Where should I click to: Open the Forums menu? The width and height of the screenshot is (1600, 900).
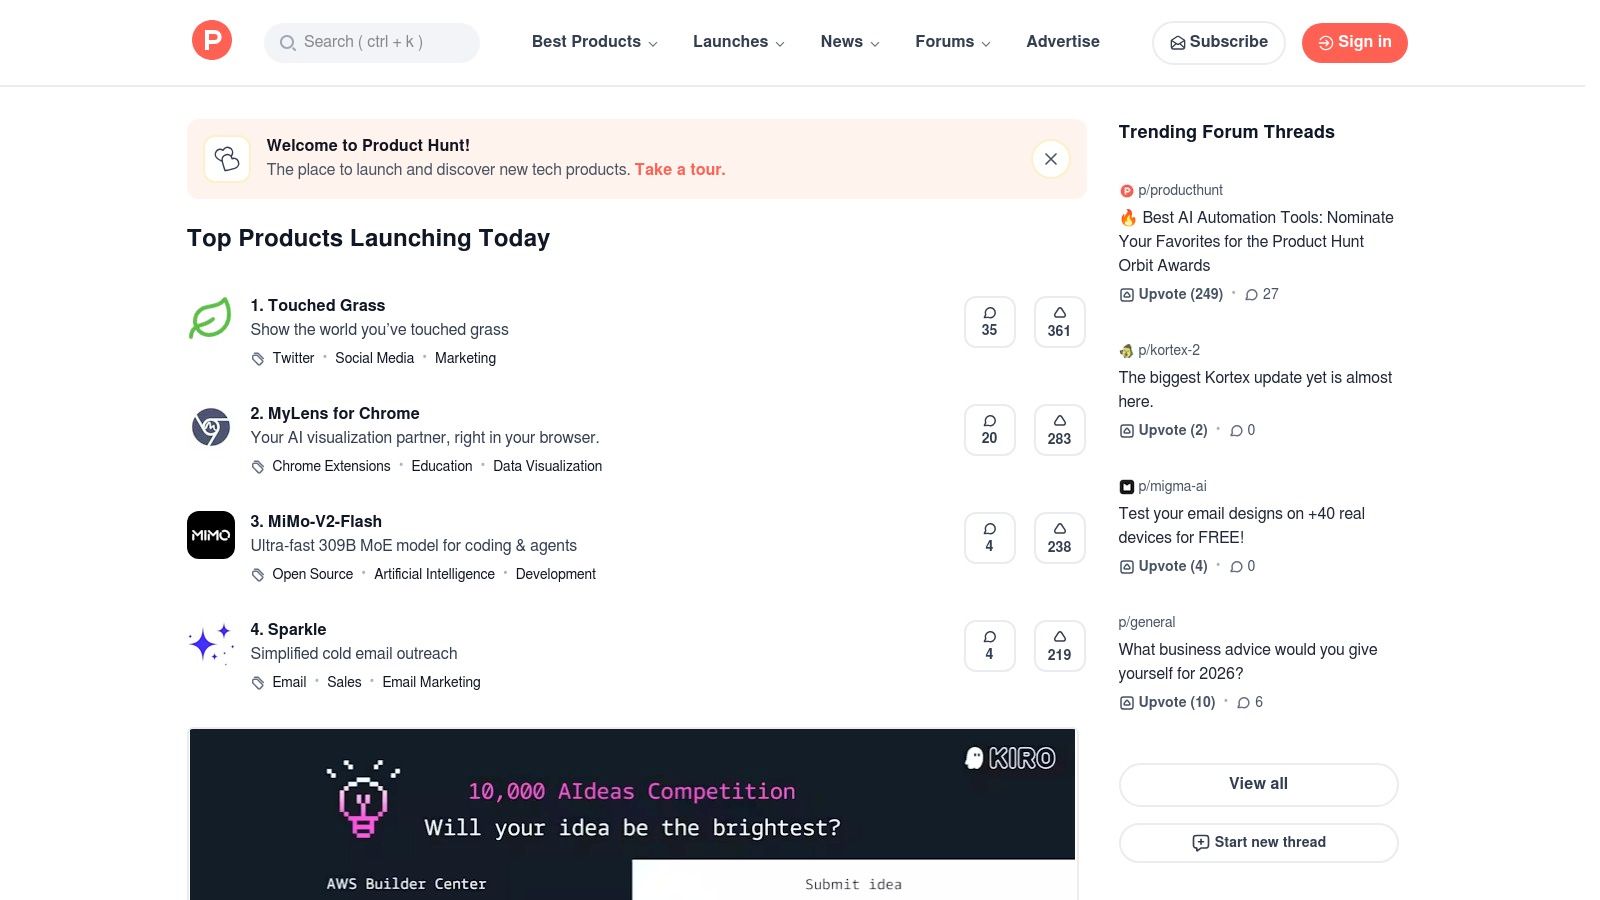tap(951, 42)
